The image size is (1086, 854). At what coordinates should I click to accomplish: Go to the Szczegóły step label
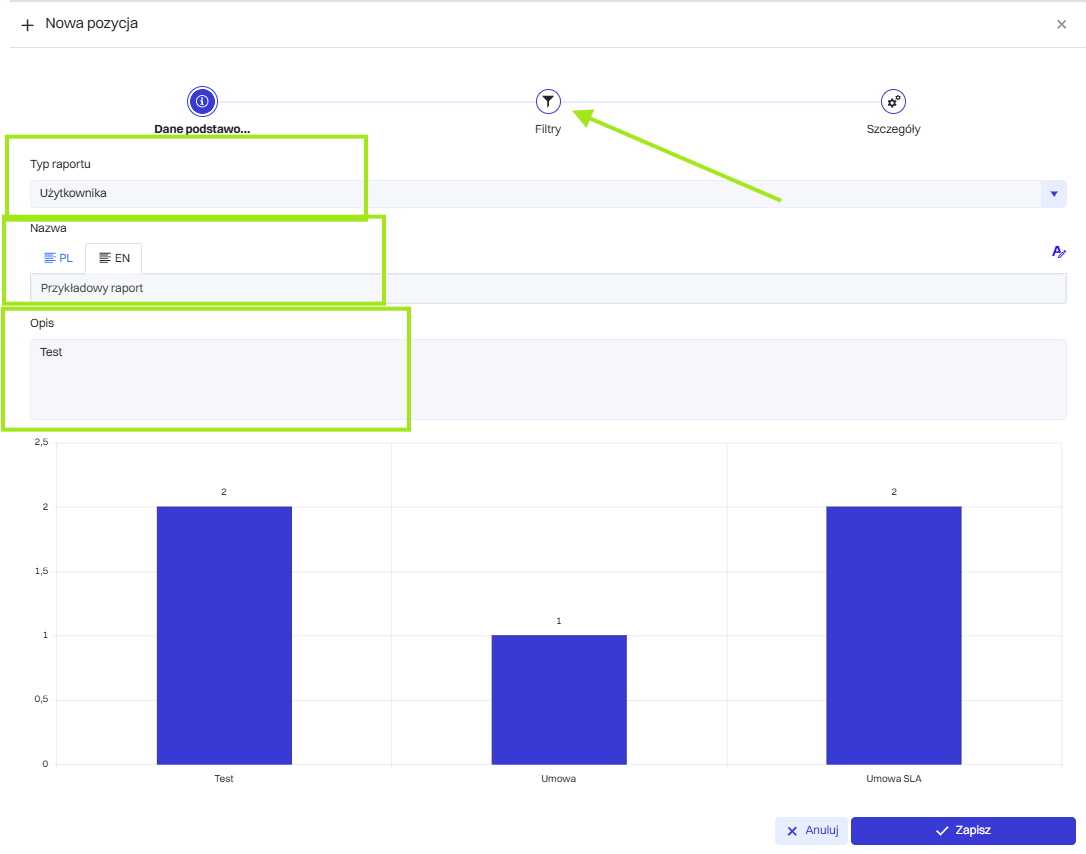coord(893,129)
